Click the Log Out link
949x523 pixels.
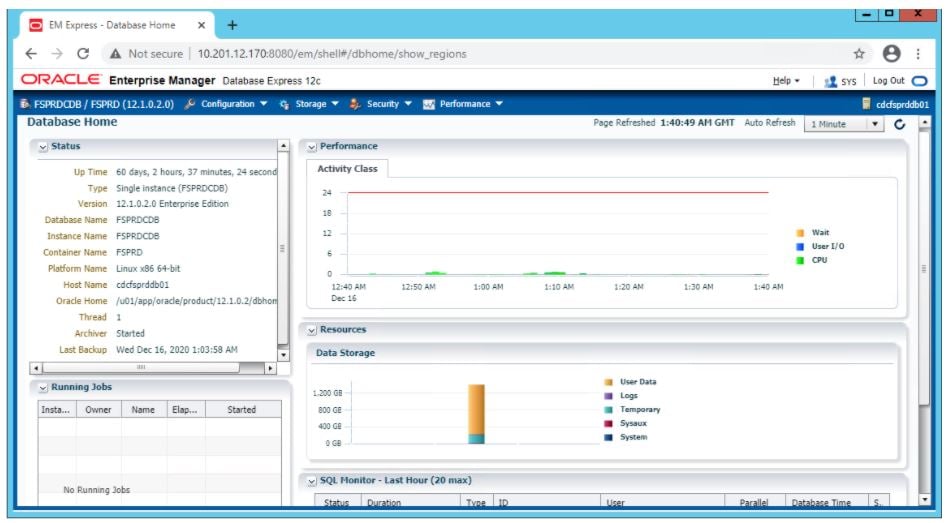[888, 81]
